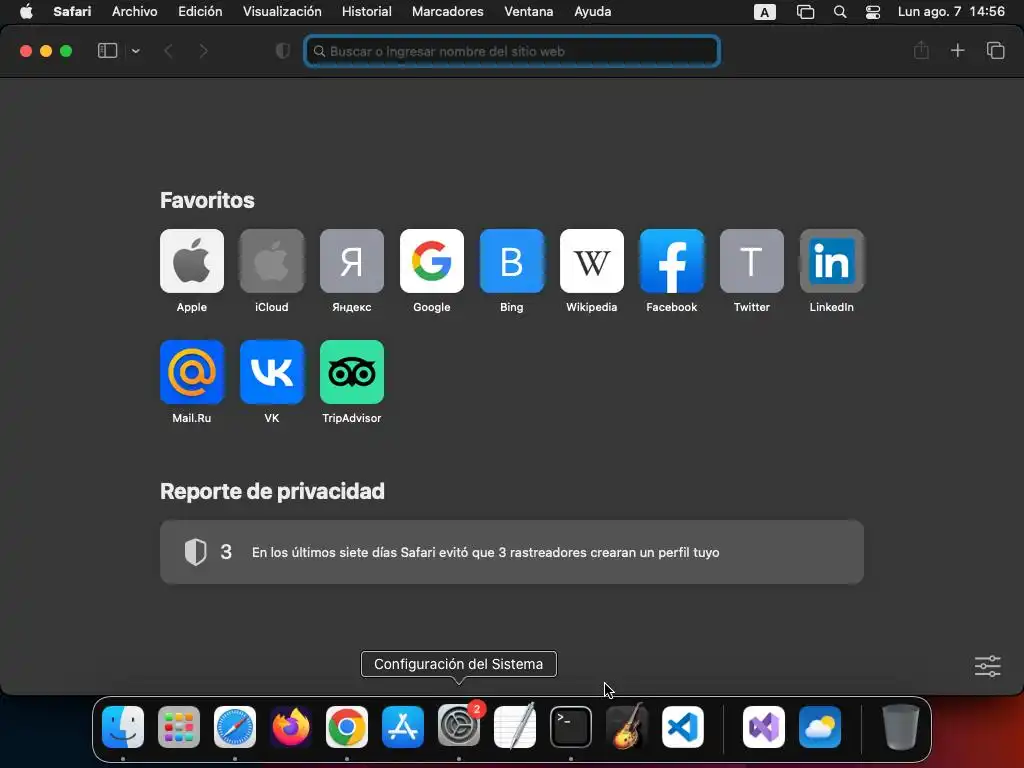The height and width of the screenshot is (768, 1024).
Task: Open the TripAdvisor favorite
Action: coord(351,372)
